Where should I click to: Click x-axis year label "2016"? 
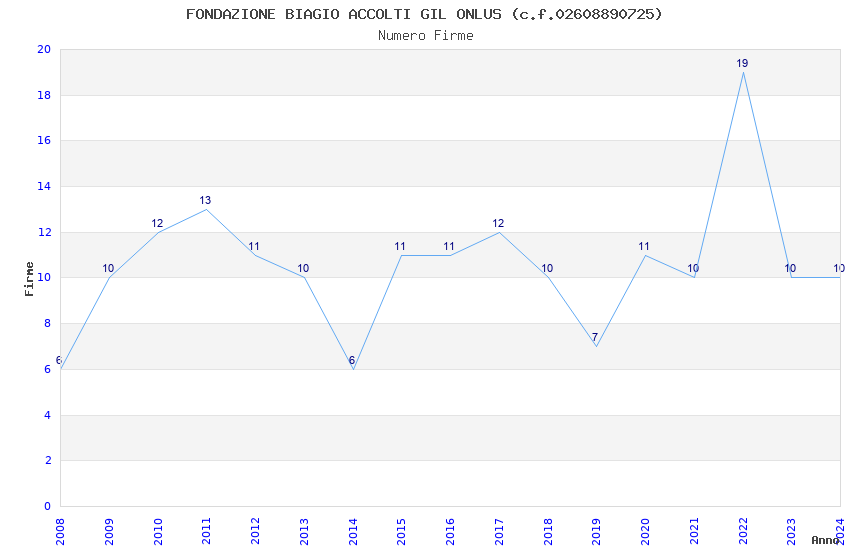(450, 531)
